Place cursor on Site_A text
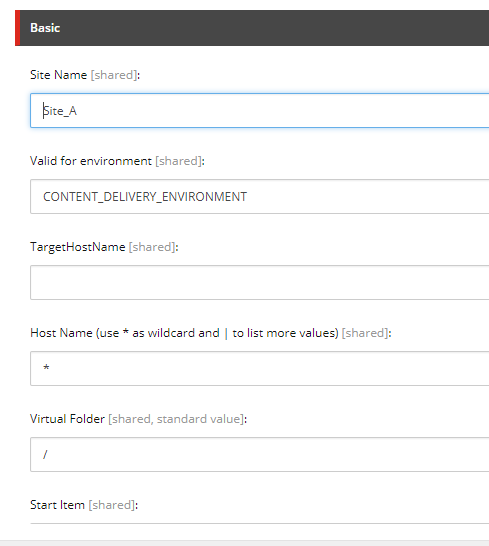This screenshot has height=546, width=489. coord(60,111)
